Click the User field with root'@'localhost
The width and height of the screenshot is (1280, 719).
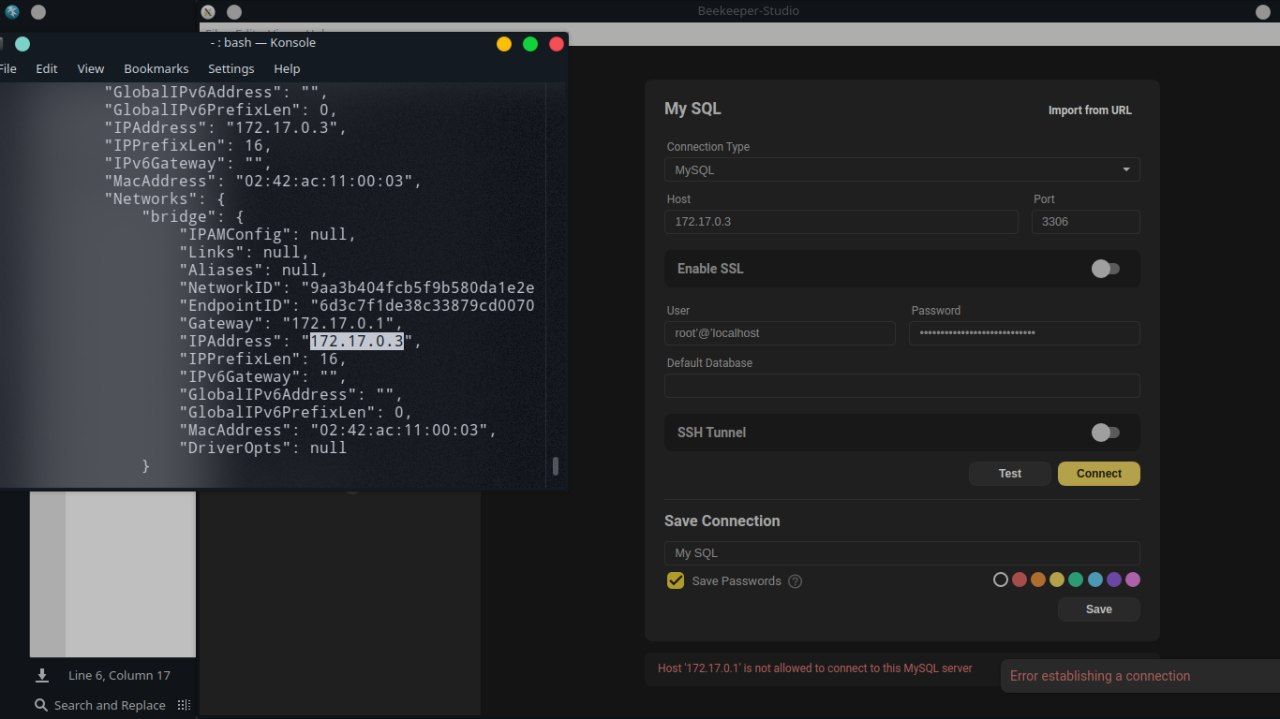[x=780, y=333]
